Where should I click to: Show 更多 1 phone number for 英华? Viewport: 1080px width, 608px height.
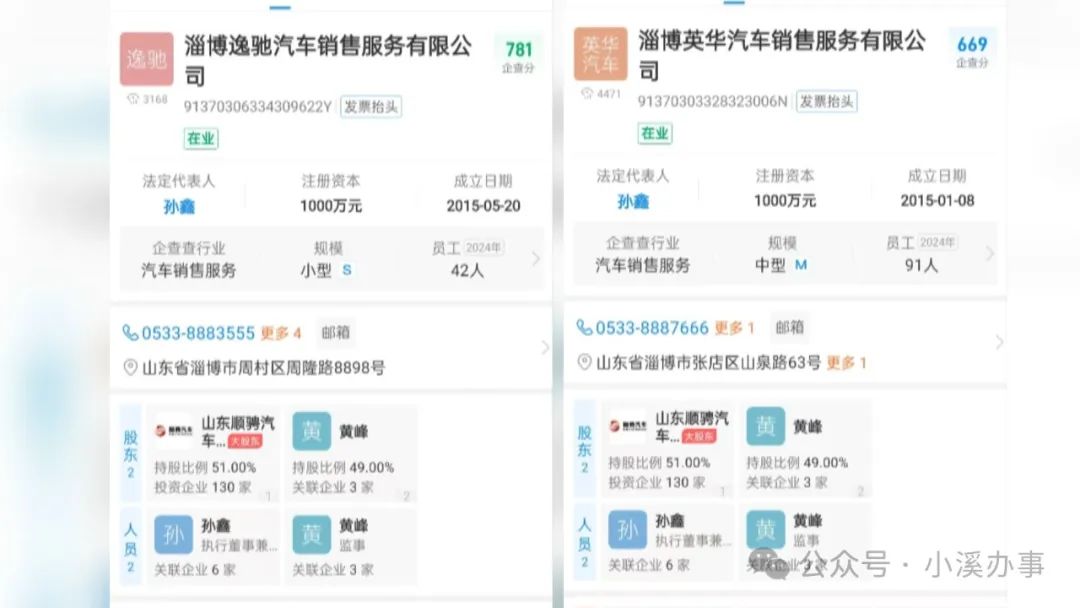click(734, 328)
